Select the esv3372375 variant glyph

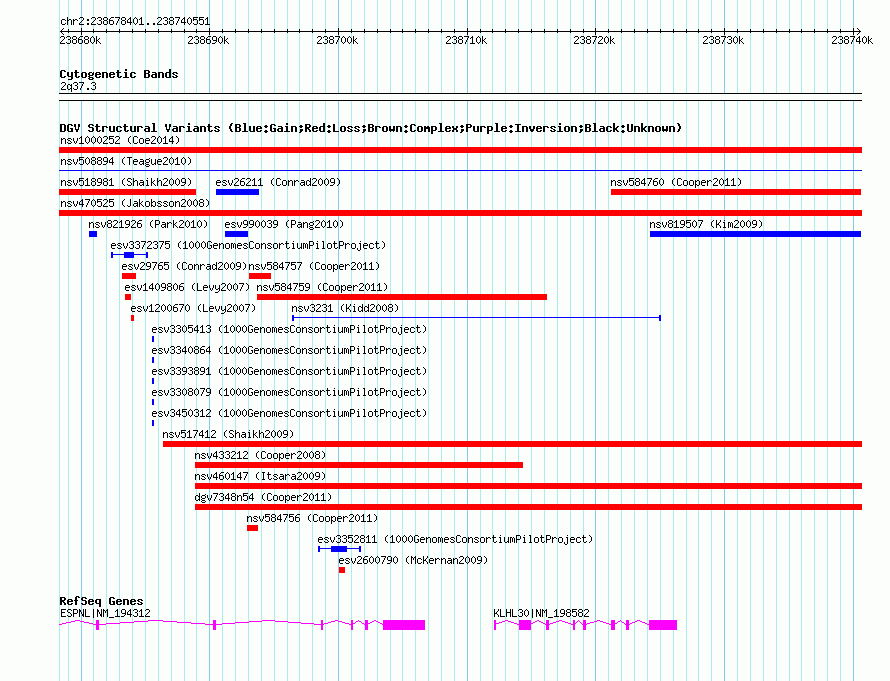click(129, 255)
